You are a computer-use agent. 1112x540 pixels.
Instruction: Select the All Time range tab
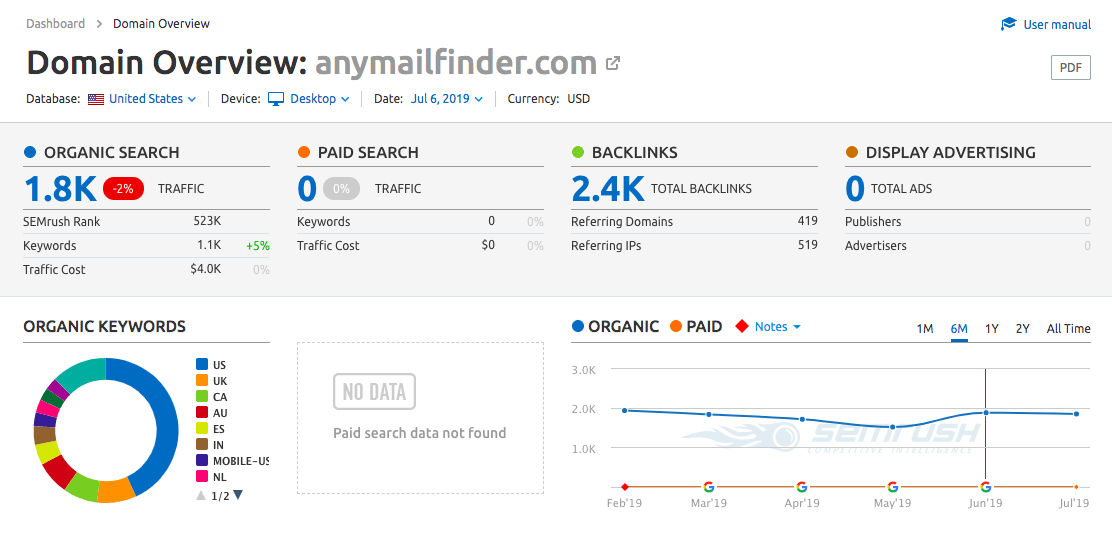point(1069,329)
